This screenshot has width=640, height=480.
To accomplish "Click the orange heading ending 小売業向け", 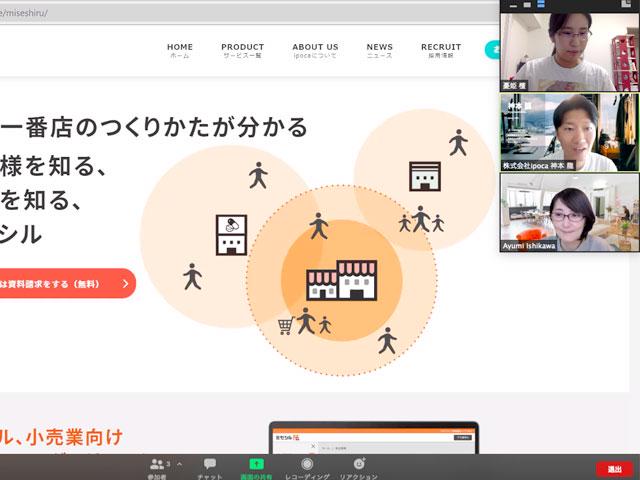I will (61, 438).
